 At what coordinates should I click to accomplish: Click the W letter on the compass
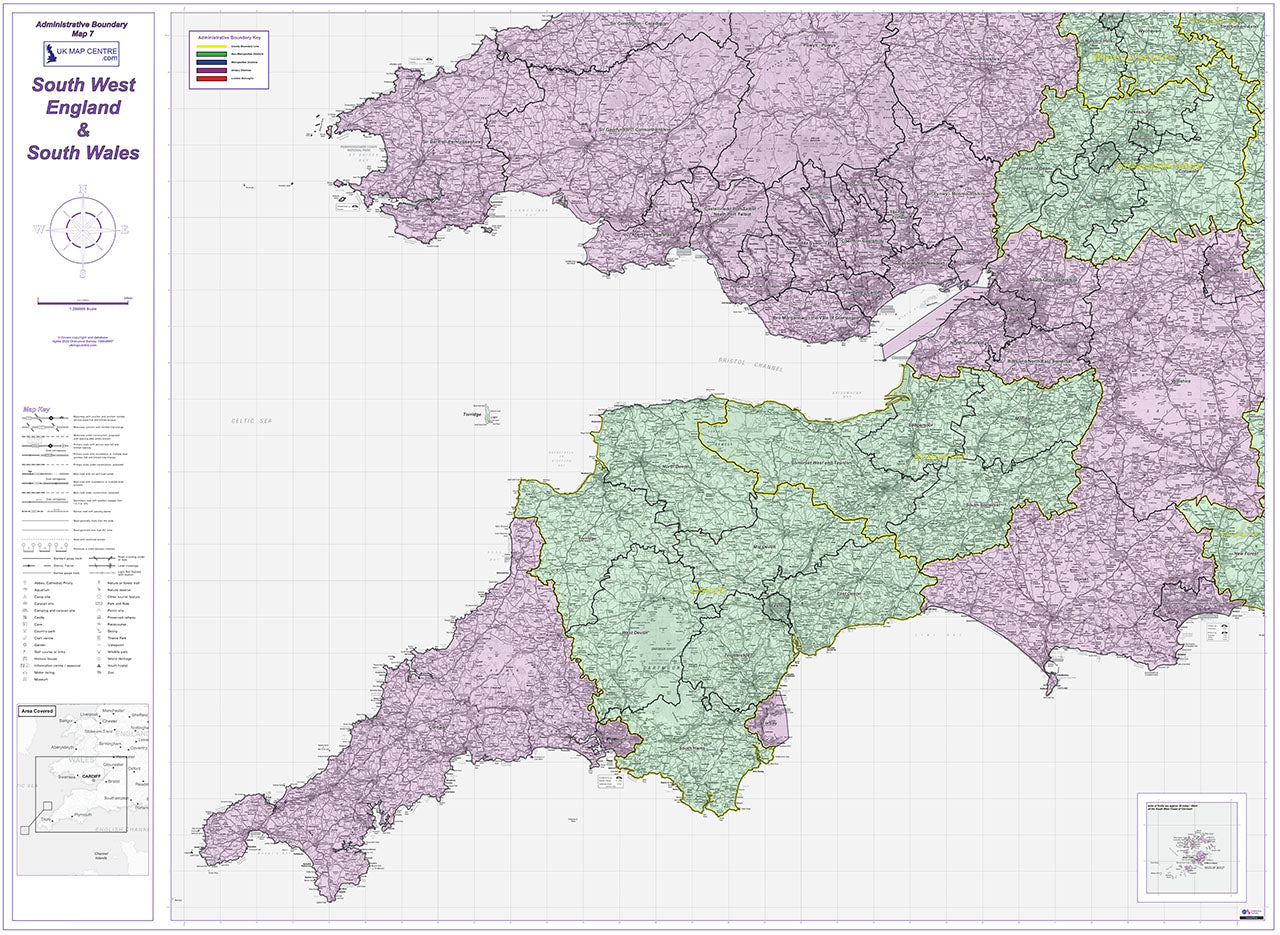click(39, 230)
